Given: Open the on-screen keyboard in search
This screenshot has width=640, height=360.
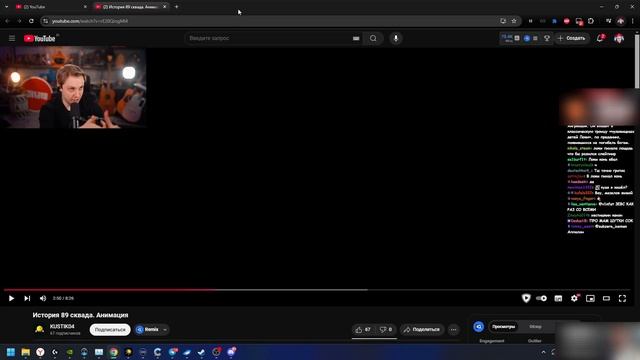Looking at the screenshot, I should [356, 38].
